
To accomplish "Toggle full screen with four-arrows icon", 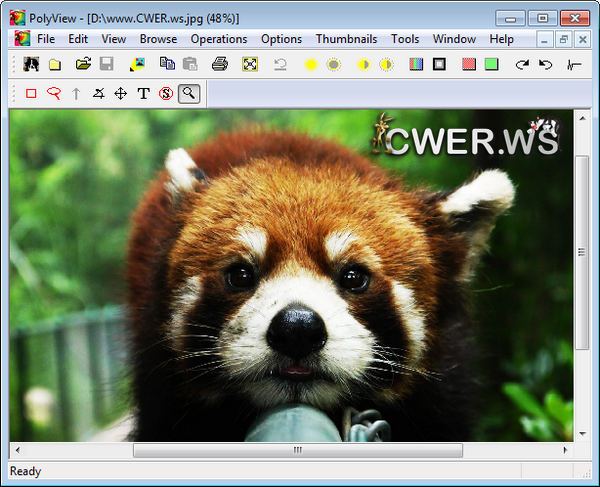I will (x=250, y=64).
